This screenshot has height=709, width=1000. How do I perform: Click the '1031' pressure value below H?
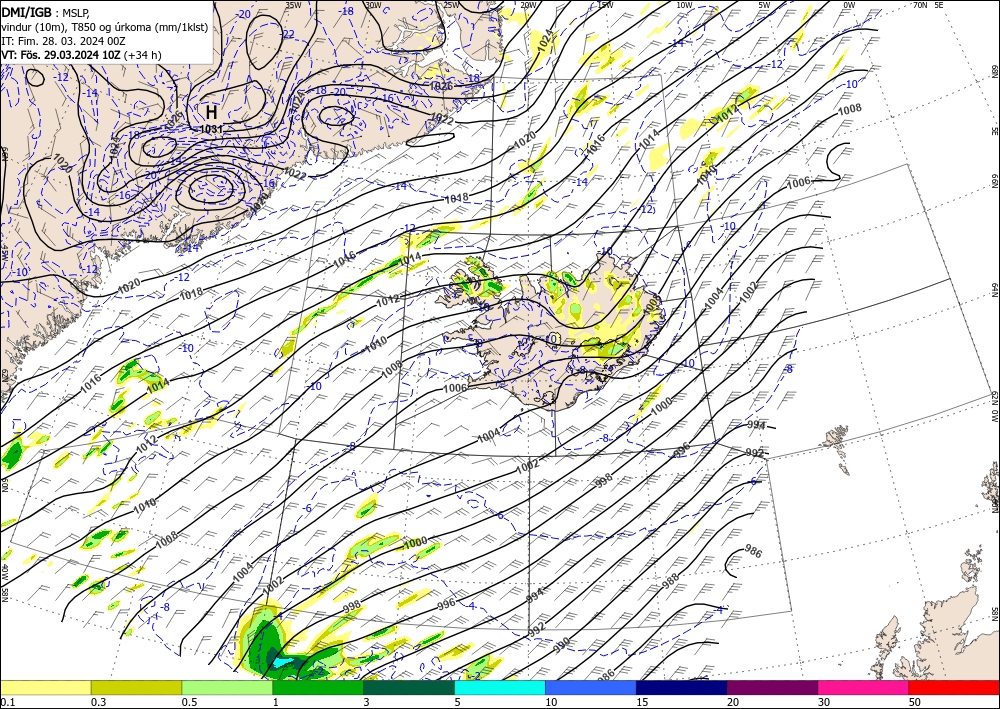pyautogui.click(x=211, y=129)
